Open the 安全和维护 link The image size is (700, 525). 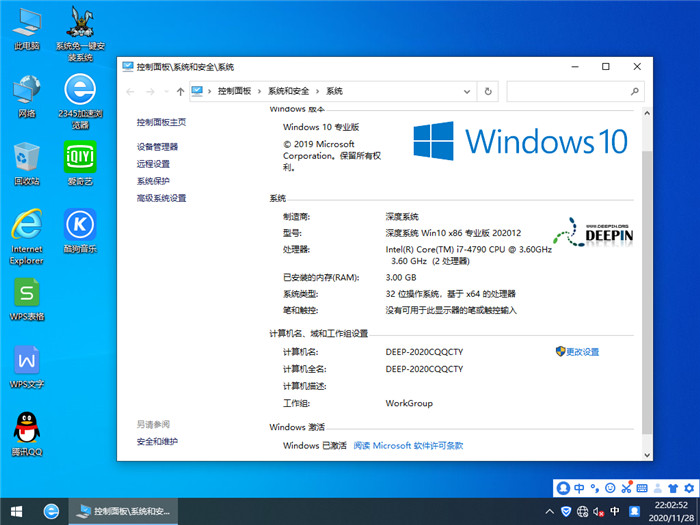pyautogui.click(x=157, y=442)
